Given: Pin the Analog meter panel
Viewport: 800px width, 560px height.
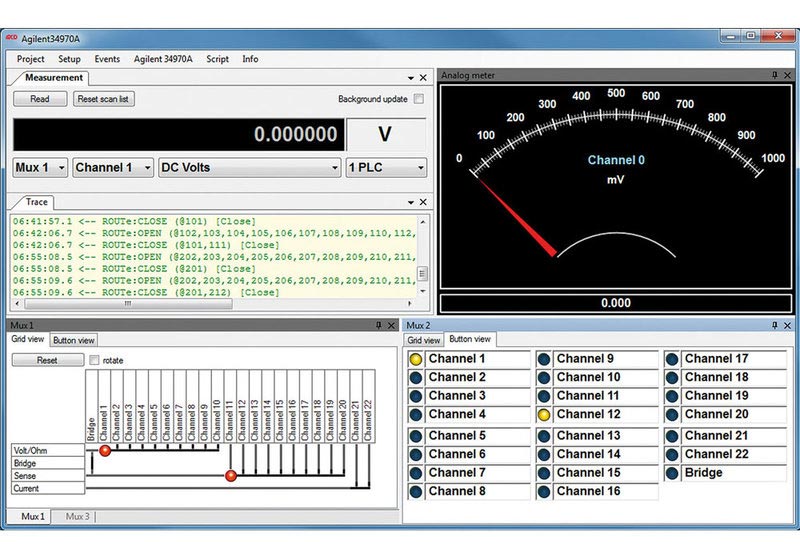Looking at the screenshot, I should 774,75.
